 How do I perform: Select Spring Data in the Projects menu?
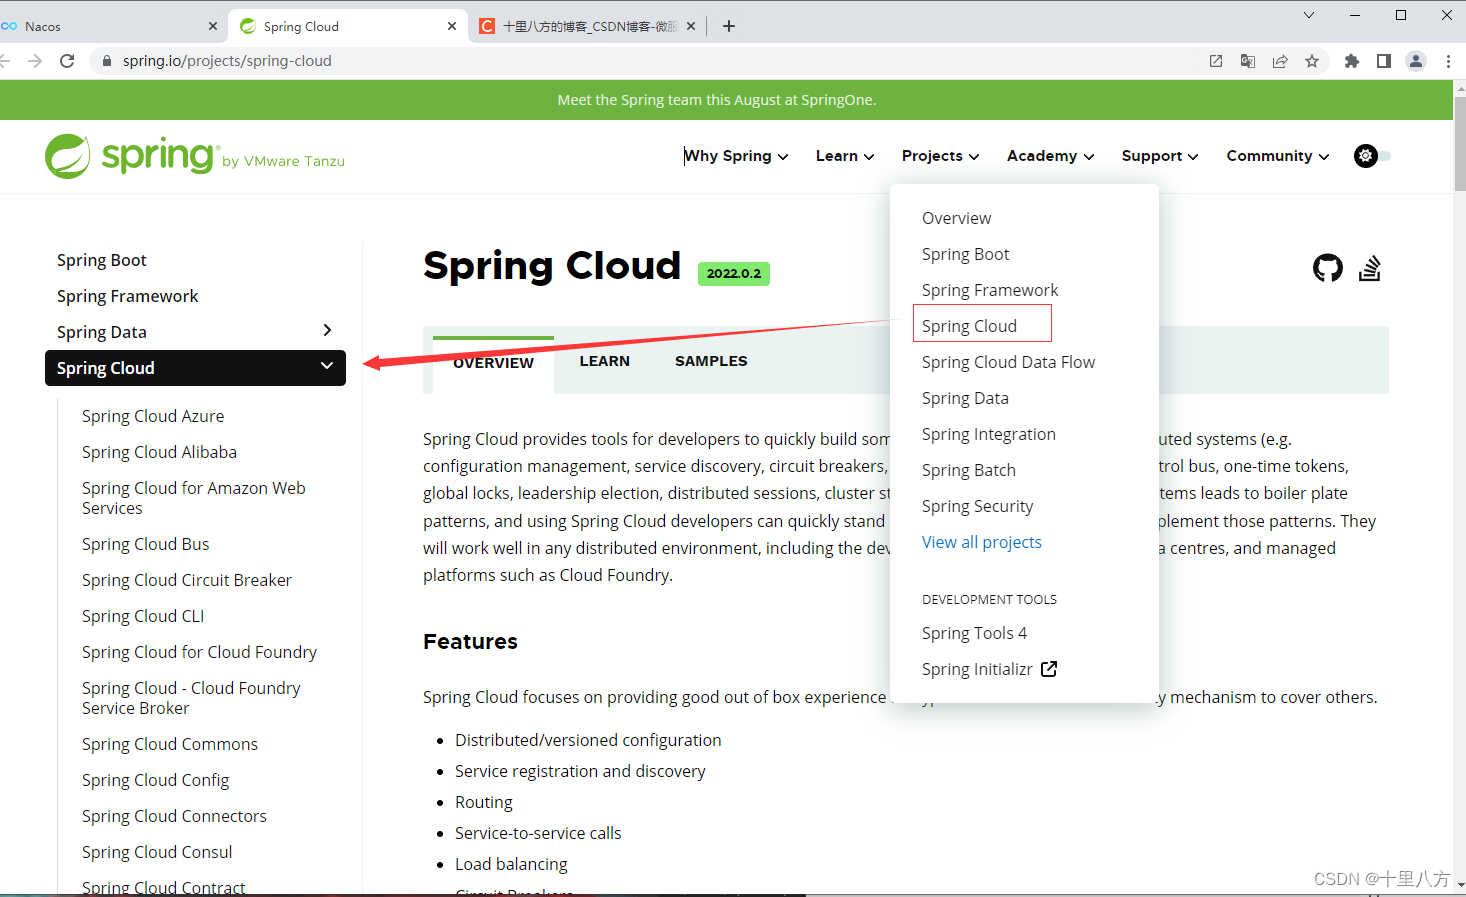[x=965, y=398]
